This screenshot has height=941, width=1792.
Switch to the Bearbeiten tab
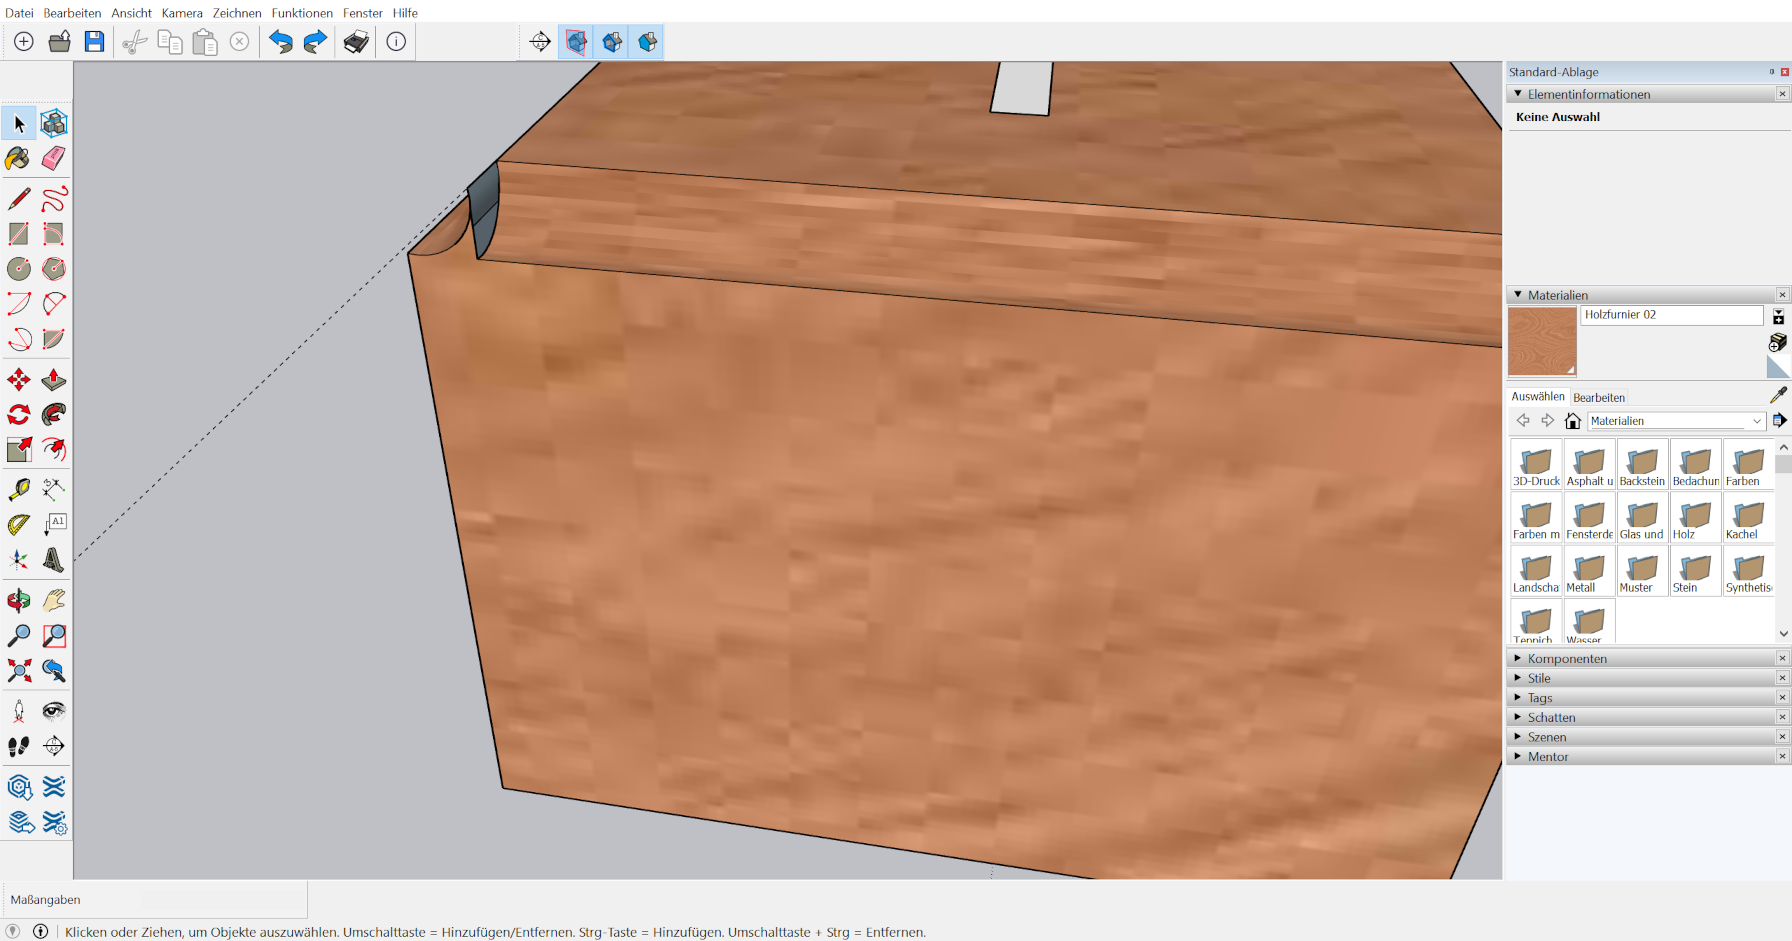(1599, 397)
